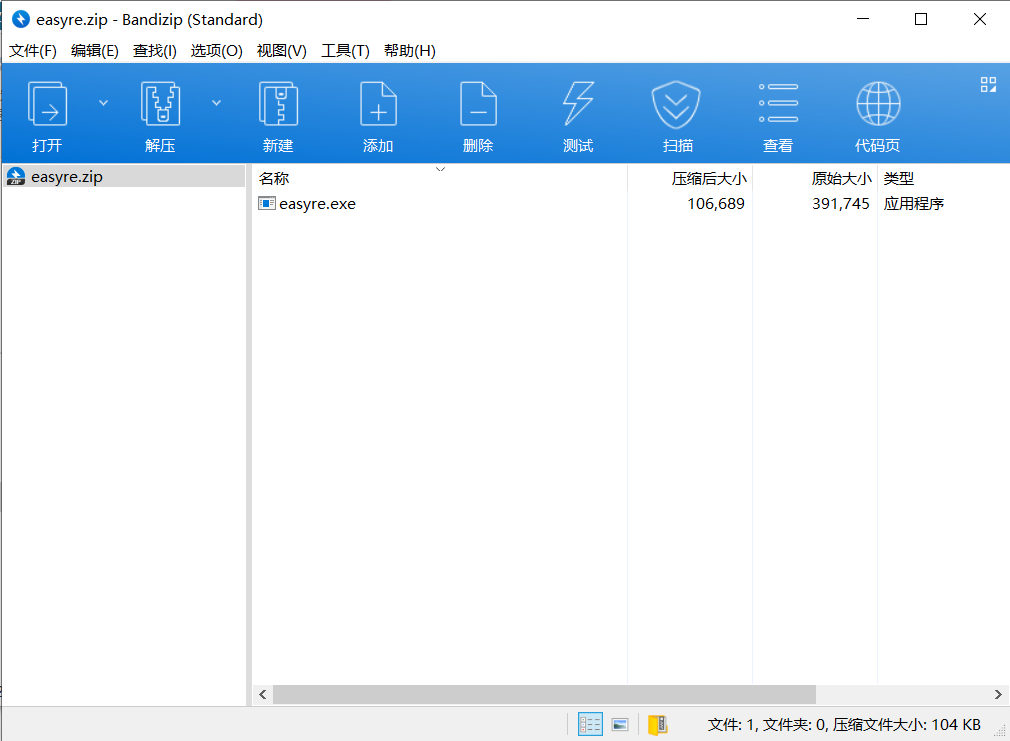Switch to image preview view in status bar
Screen dimensions: 1010x741
pyautogui.click(x=620, y=725)
